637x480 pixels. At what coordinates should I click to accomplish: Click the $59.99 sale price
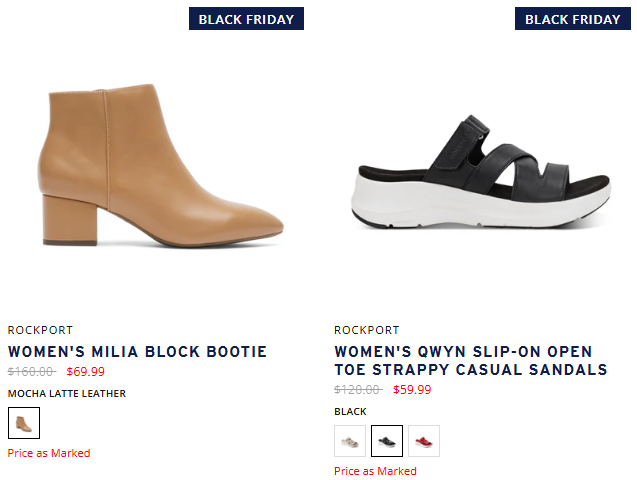(x=412, y=390)
